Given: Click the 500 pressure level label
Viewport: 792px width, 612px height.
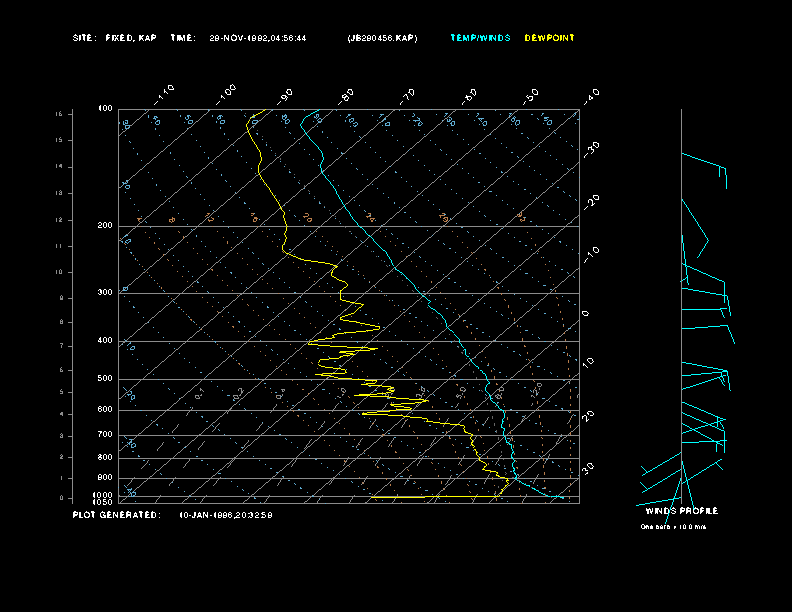Looking at the screenshot, I should pos(105,379).
